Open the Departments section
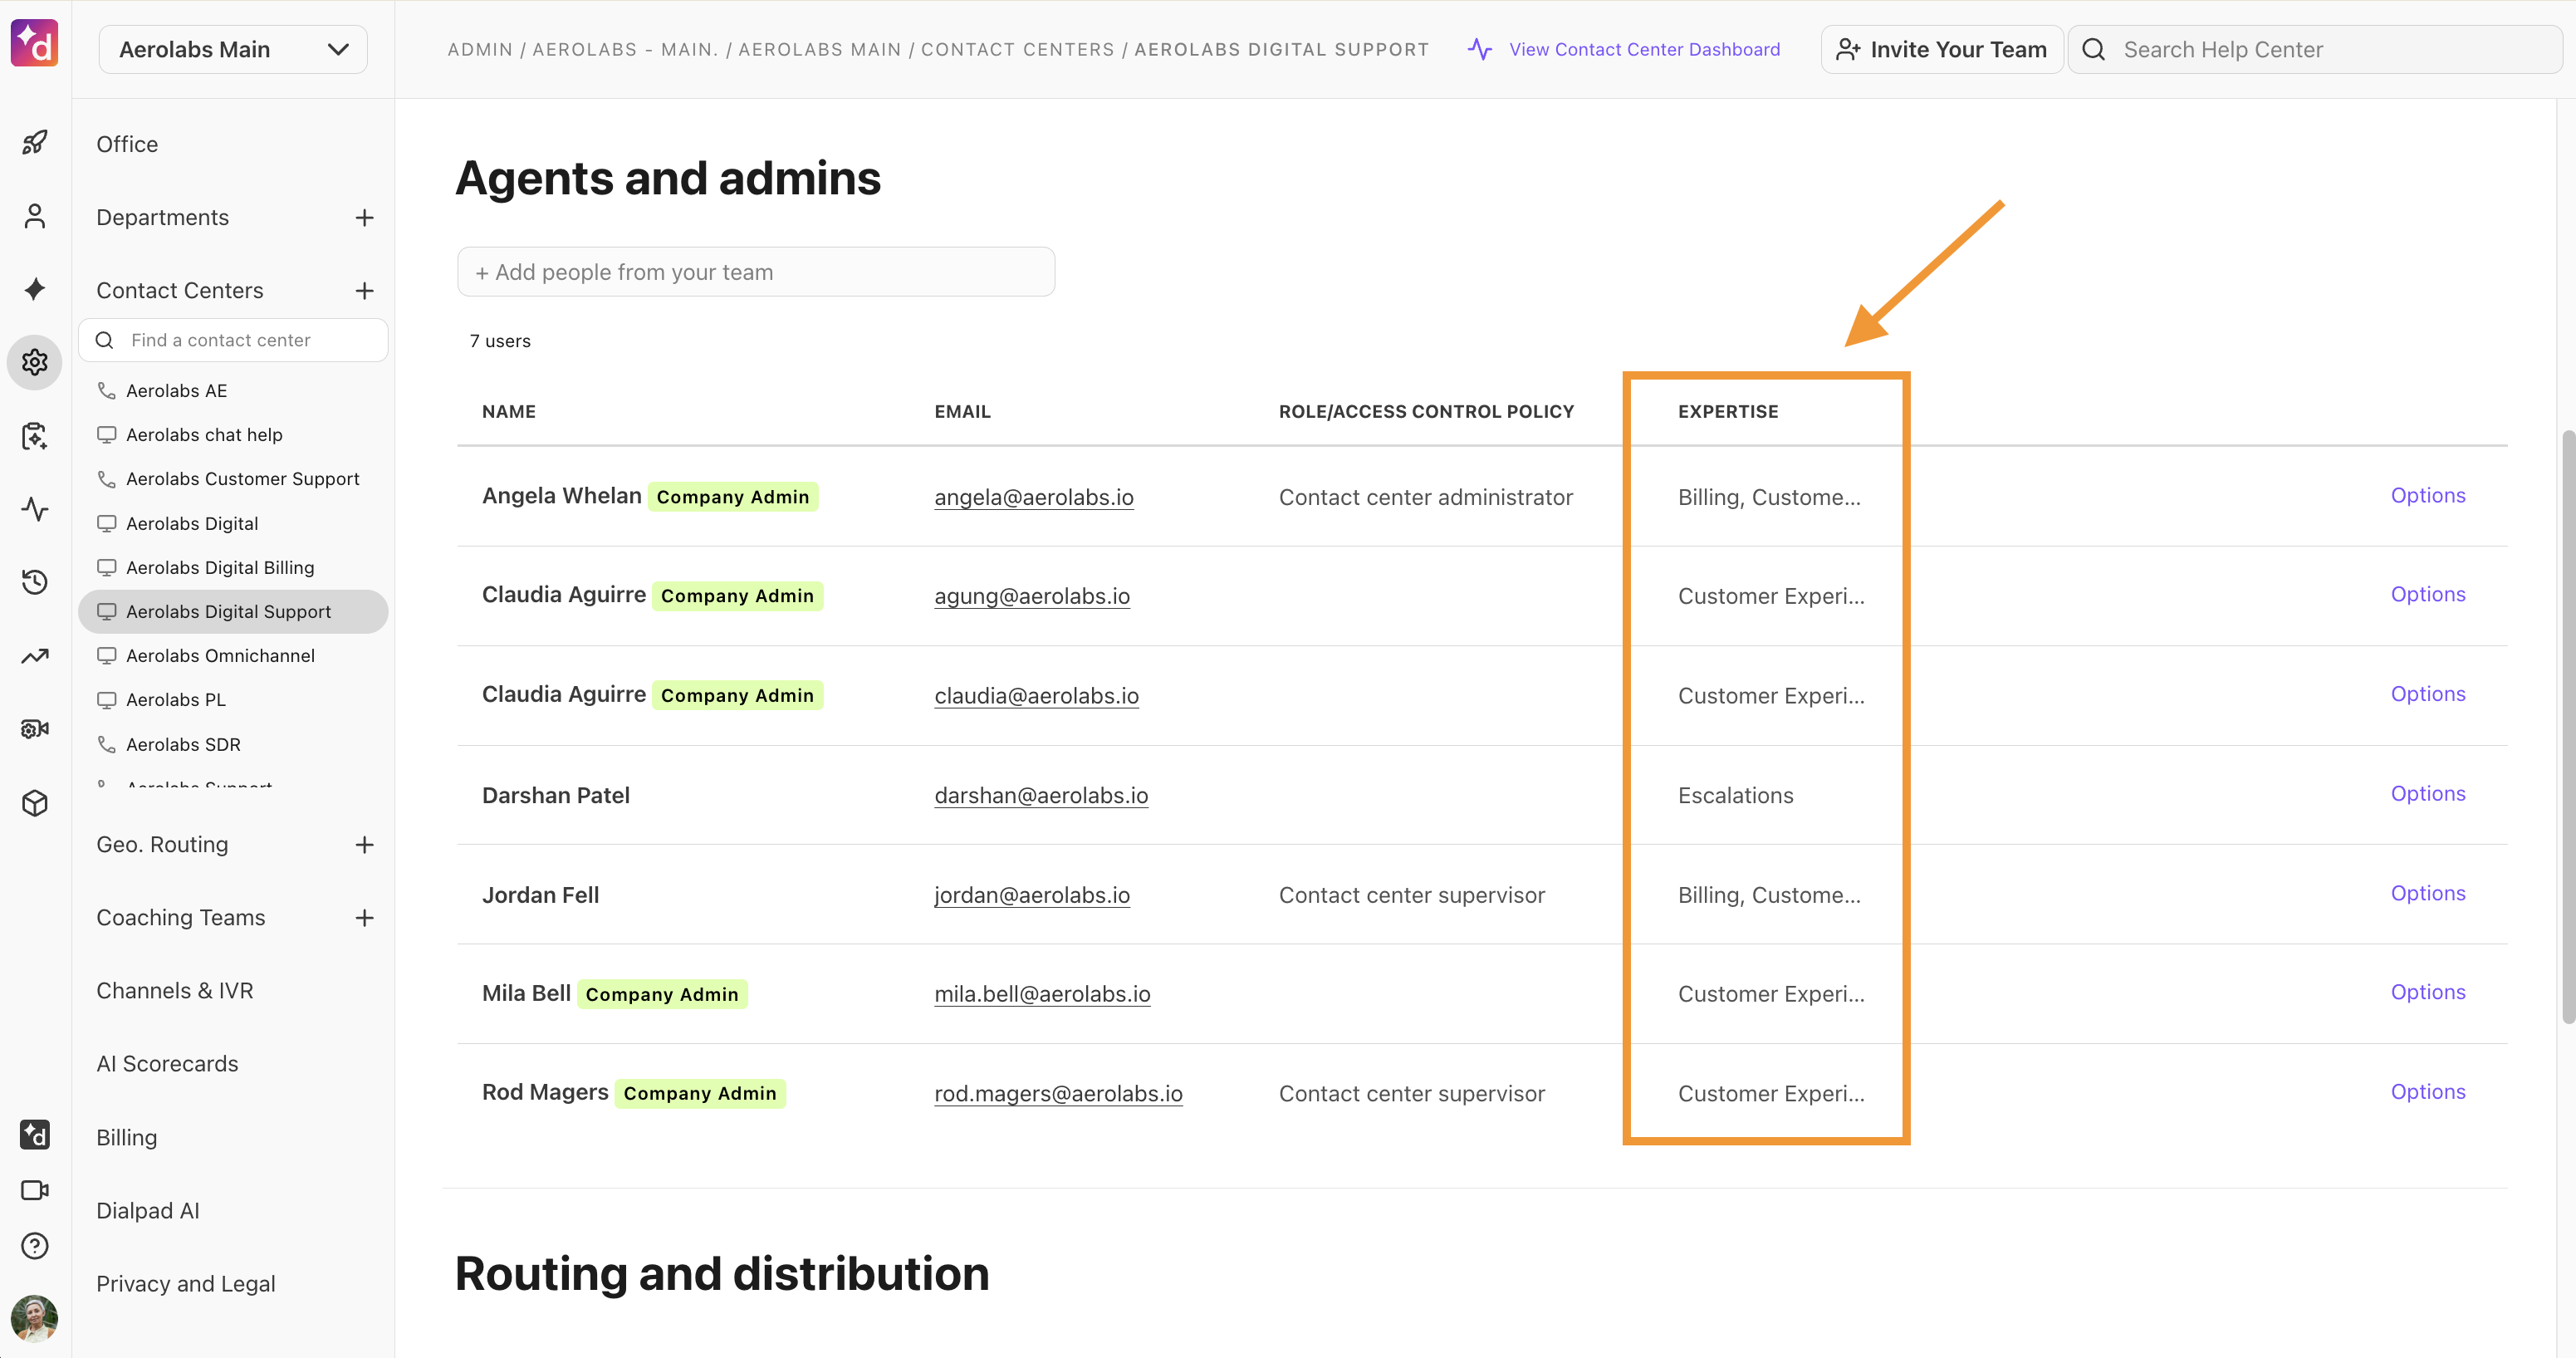This screenshot has height=1358, width=2576. click(162, 217)
